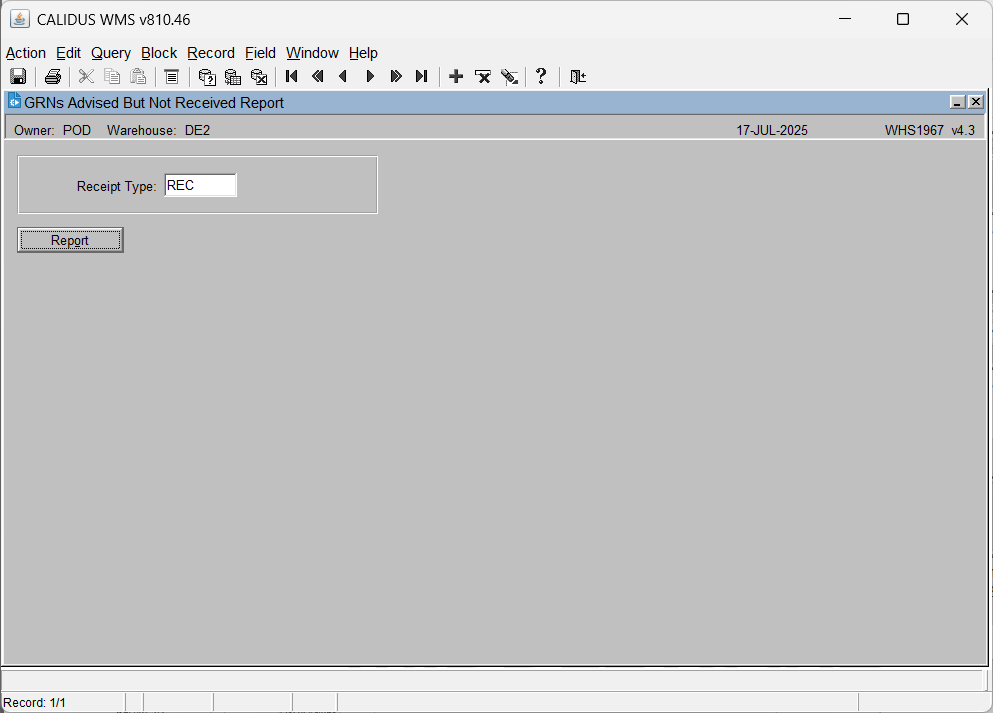Image resolution: width=993 pixels, height=713 pixels.
Task: Open the list of values icon
Action: pyautogui.click(x=172, y=77)
